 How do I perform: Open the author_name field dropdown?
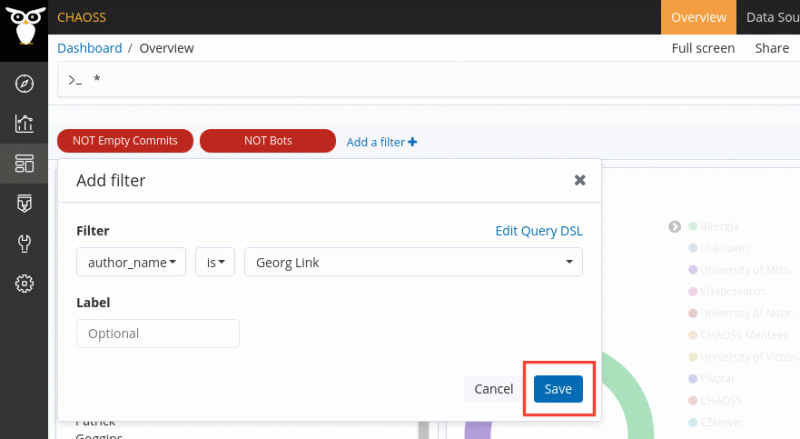131,262
